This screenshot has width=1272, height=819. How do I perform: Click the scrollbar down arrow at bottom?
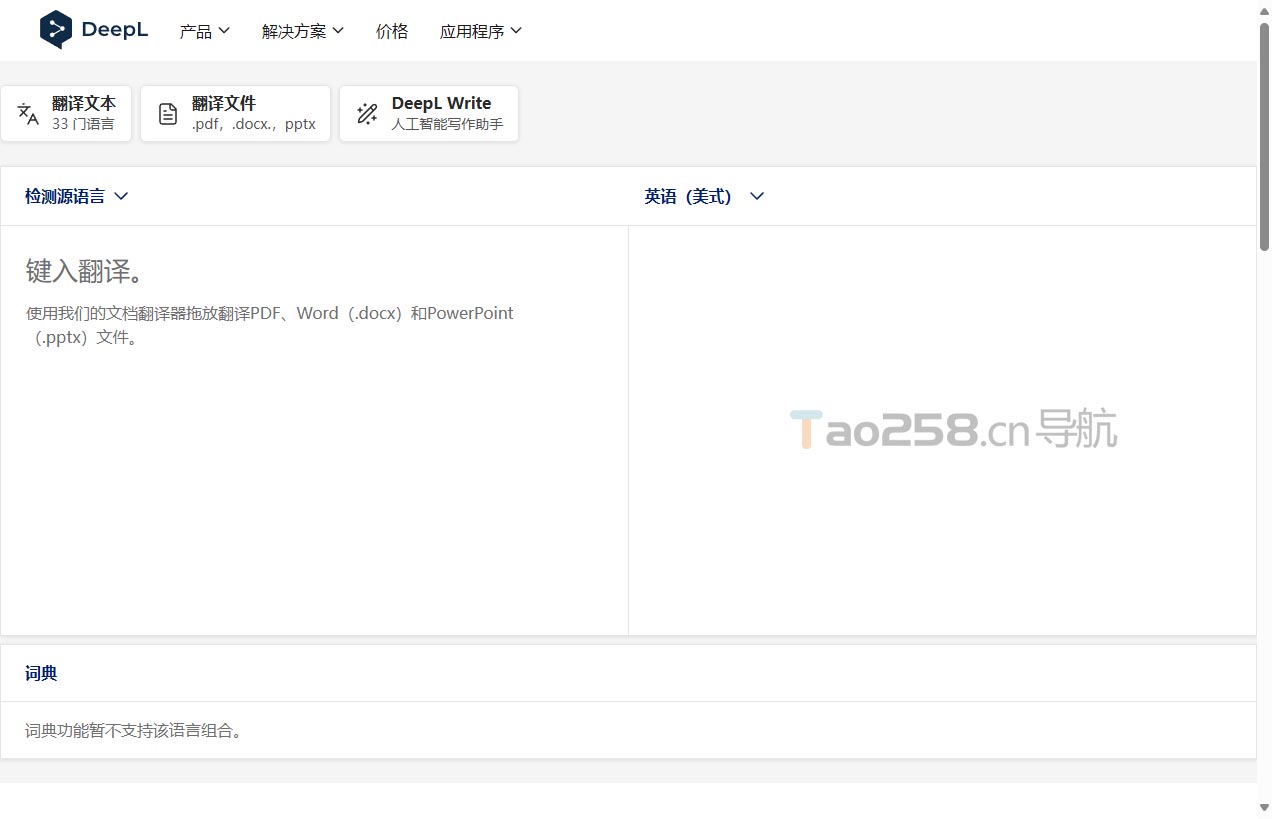coord(1264,808)
